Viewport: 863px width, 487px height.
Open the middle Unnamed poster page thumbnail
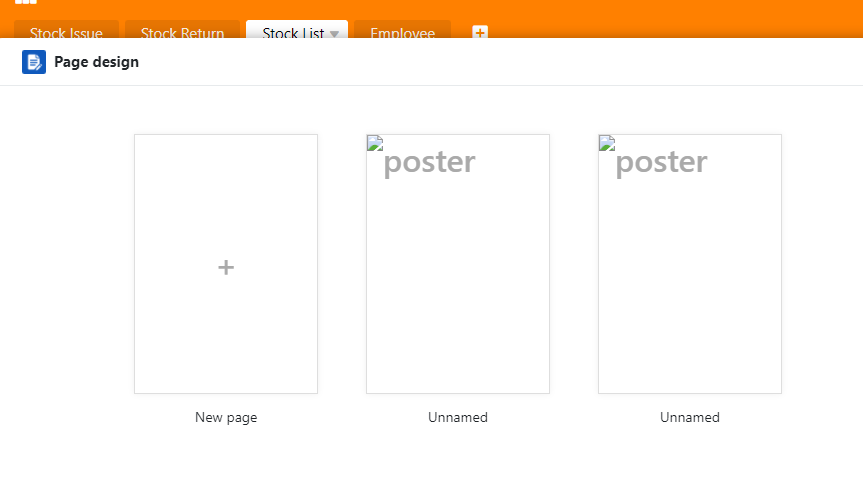pyautogui.click(x=458, y=280)
